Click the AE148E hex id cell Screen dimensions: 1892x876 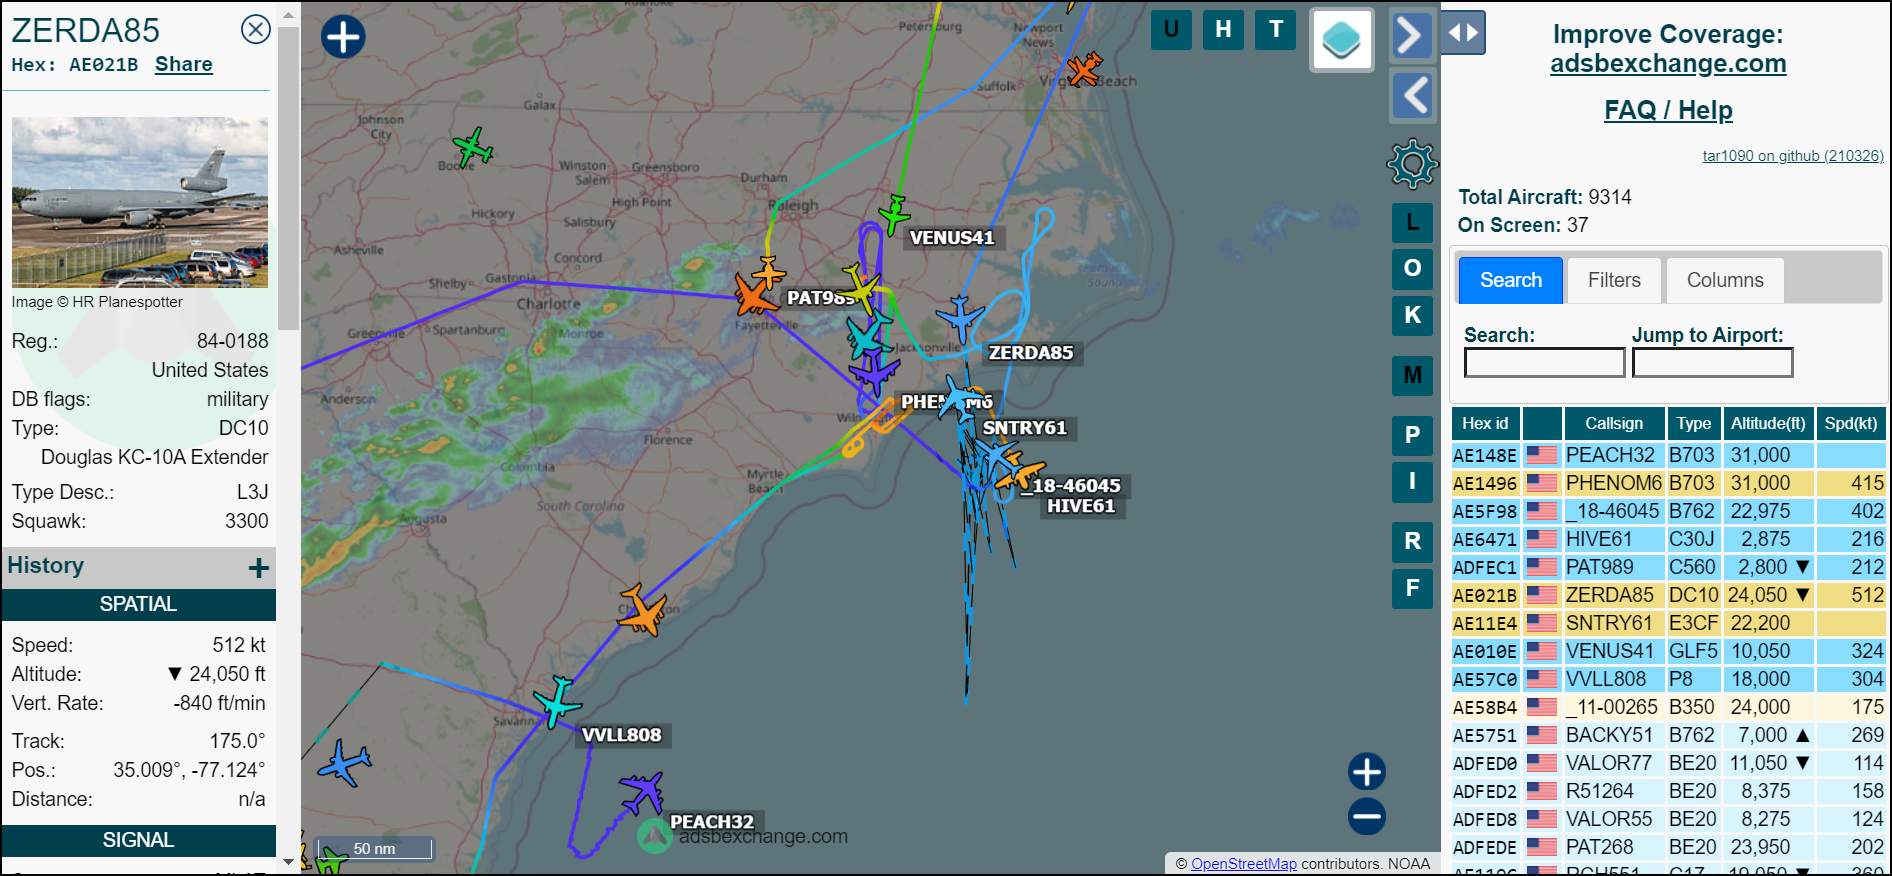coord(1485,455)
